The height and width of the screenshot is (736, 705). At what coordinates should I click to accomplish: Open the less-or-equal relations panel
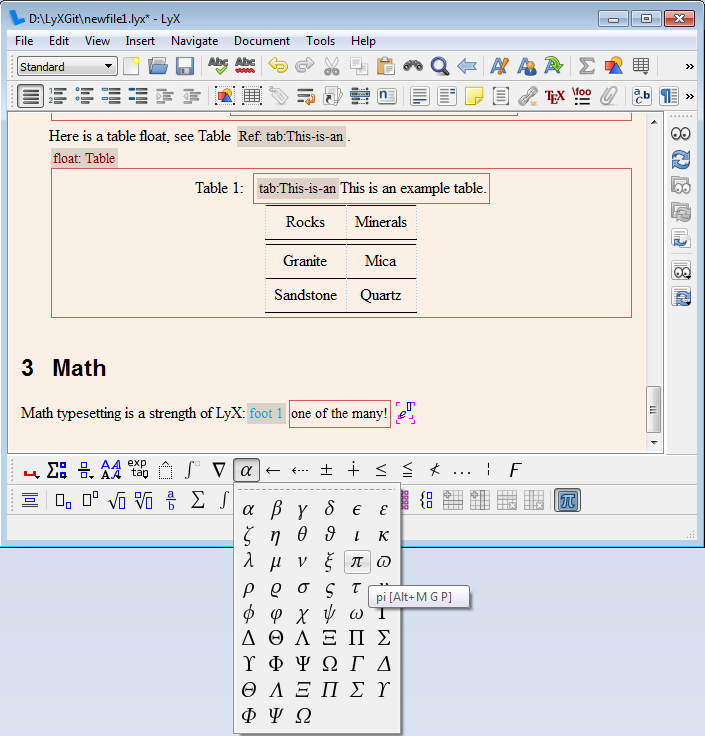point(381,470)
